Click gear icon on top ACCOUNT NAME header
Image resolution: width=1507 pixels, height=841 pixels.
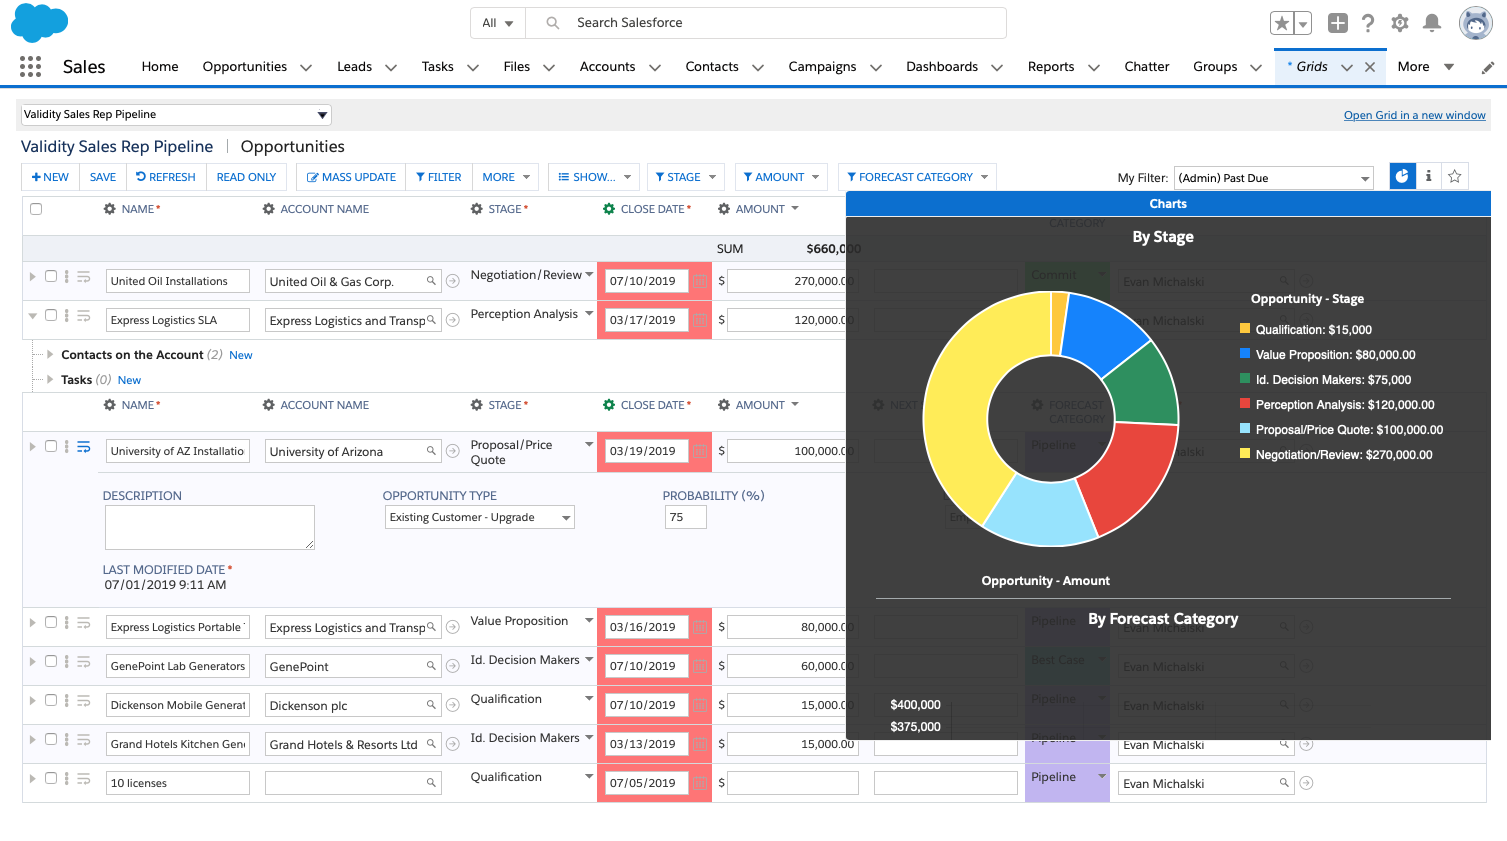[x=268, y=209]
